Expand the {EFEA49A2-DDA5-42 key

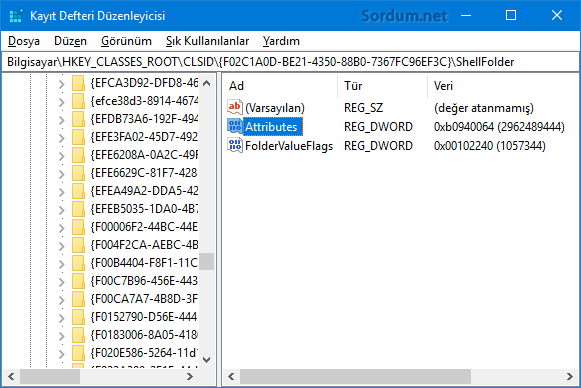(62, 192)
